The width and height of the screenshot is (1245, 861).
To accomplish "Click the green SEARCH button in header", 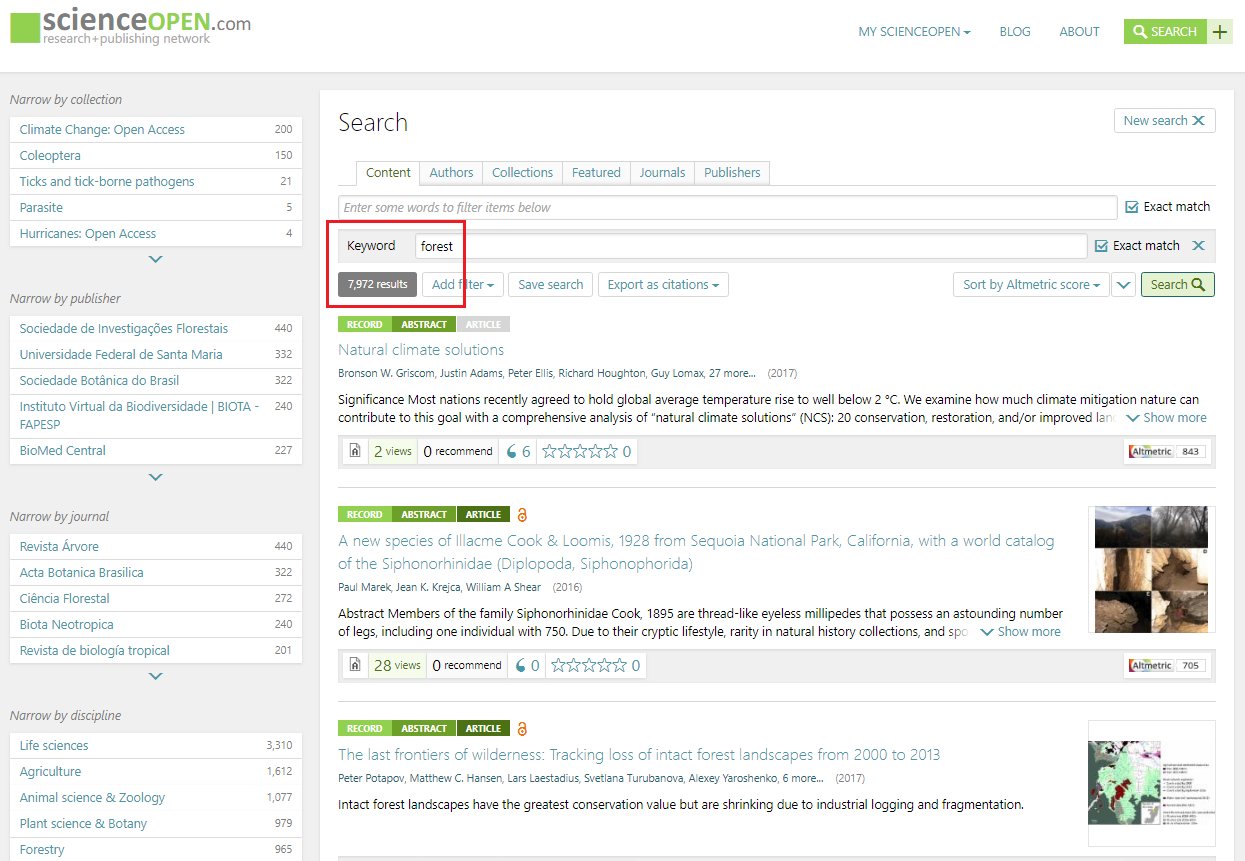I will 1165,32.
